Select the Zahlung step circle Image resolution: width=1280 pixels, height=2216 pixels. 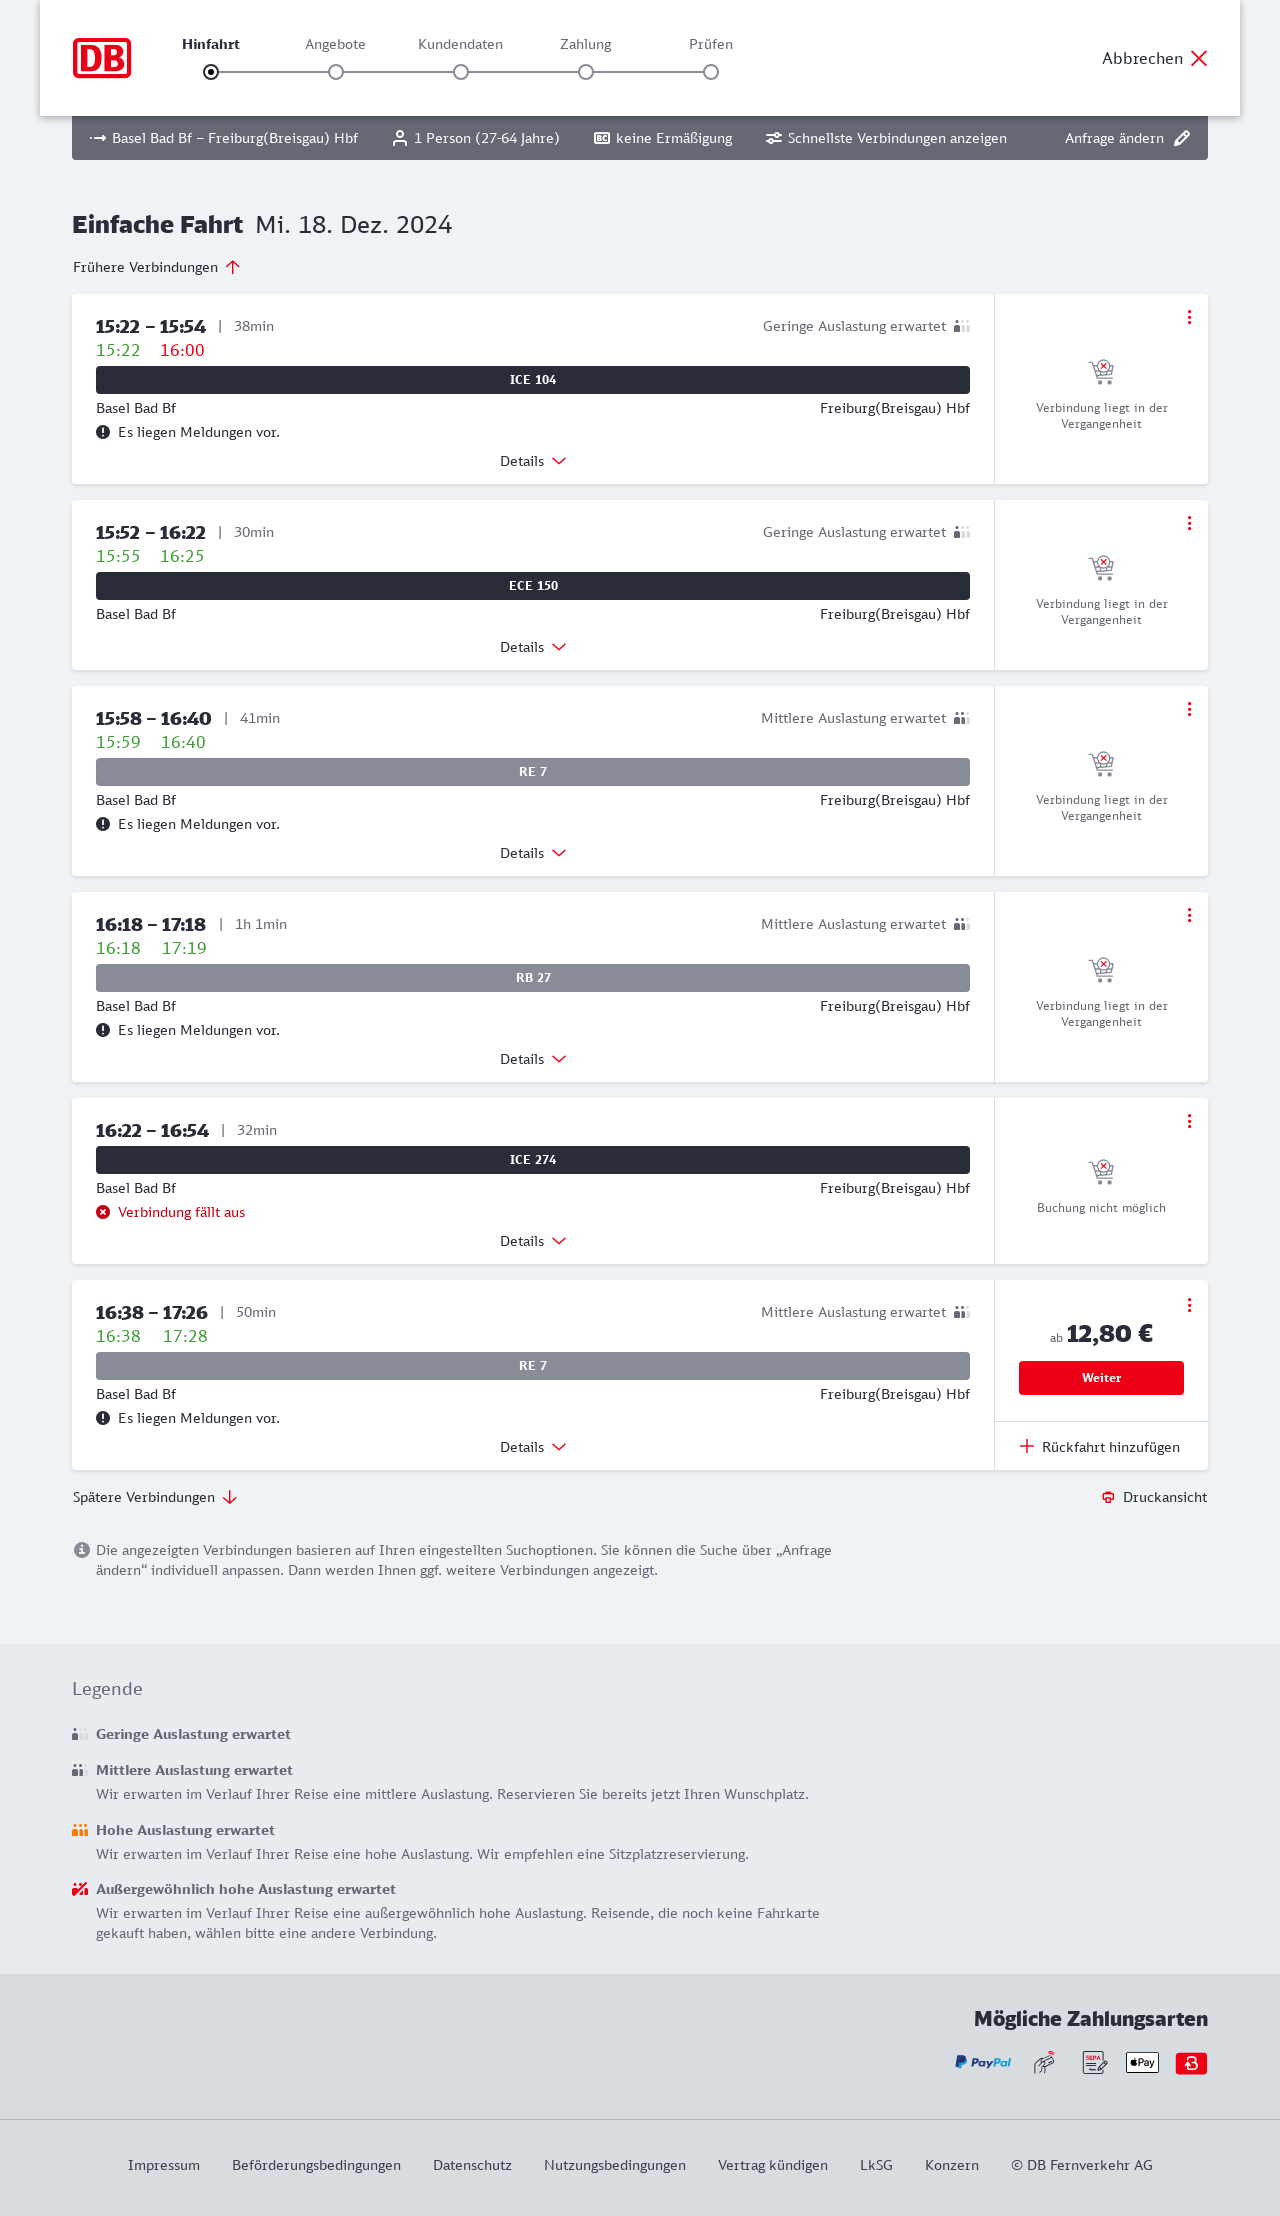click(x=586, y=72)
